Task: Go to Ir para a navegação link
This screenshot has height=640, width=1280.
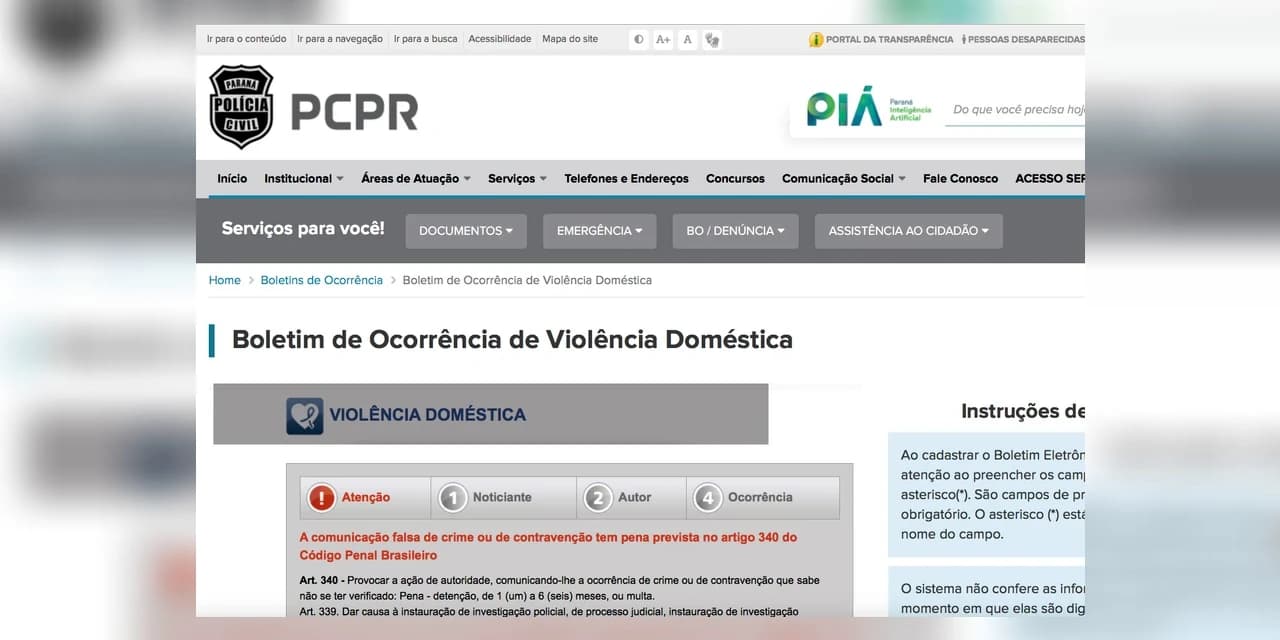Action: click(x=340, y=39)
